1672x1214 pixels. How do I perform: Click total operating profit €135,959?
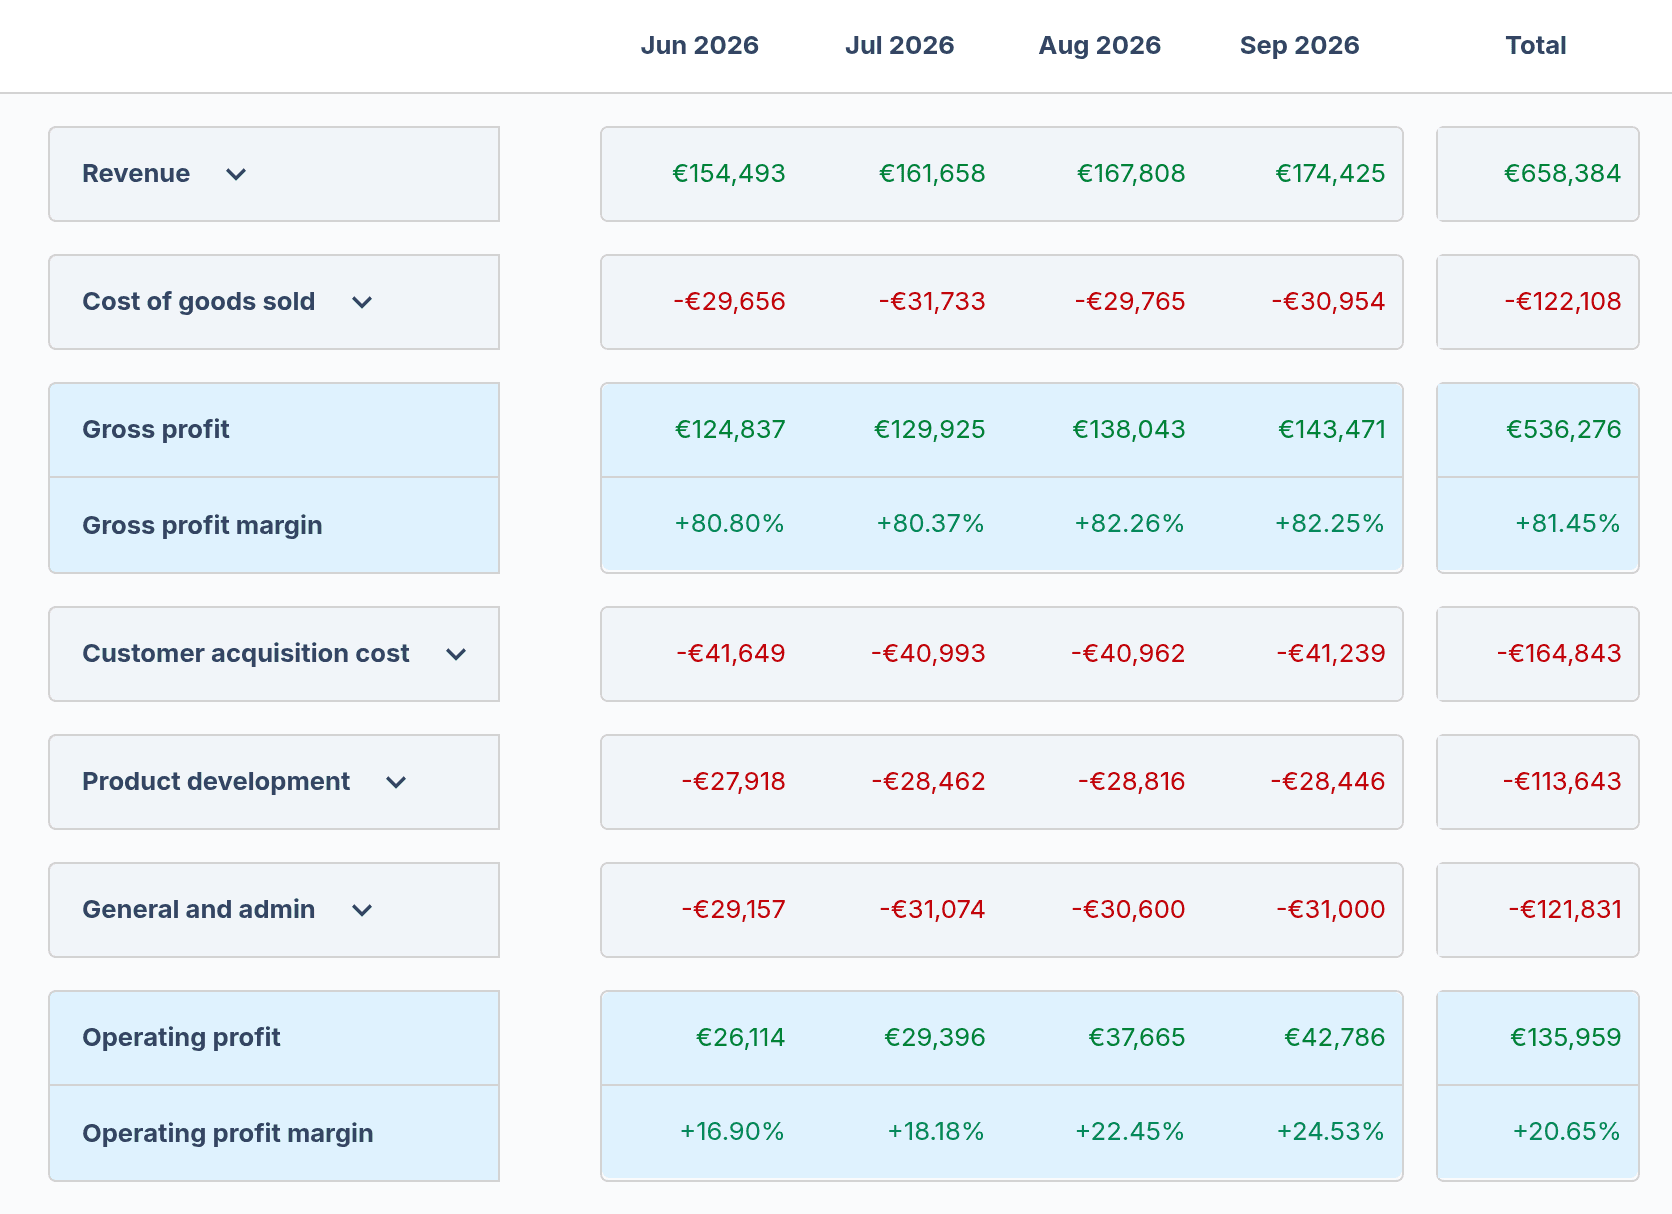(x=1566, y=1037)
